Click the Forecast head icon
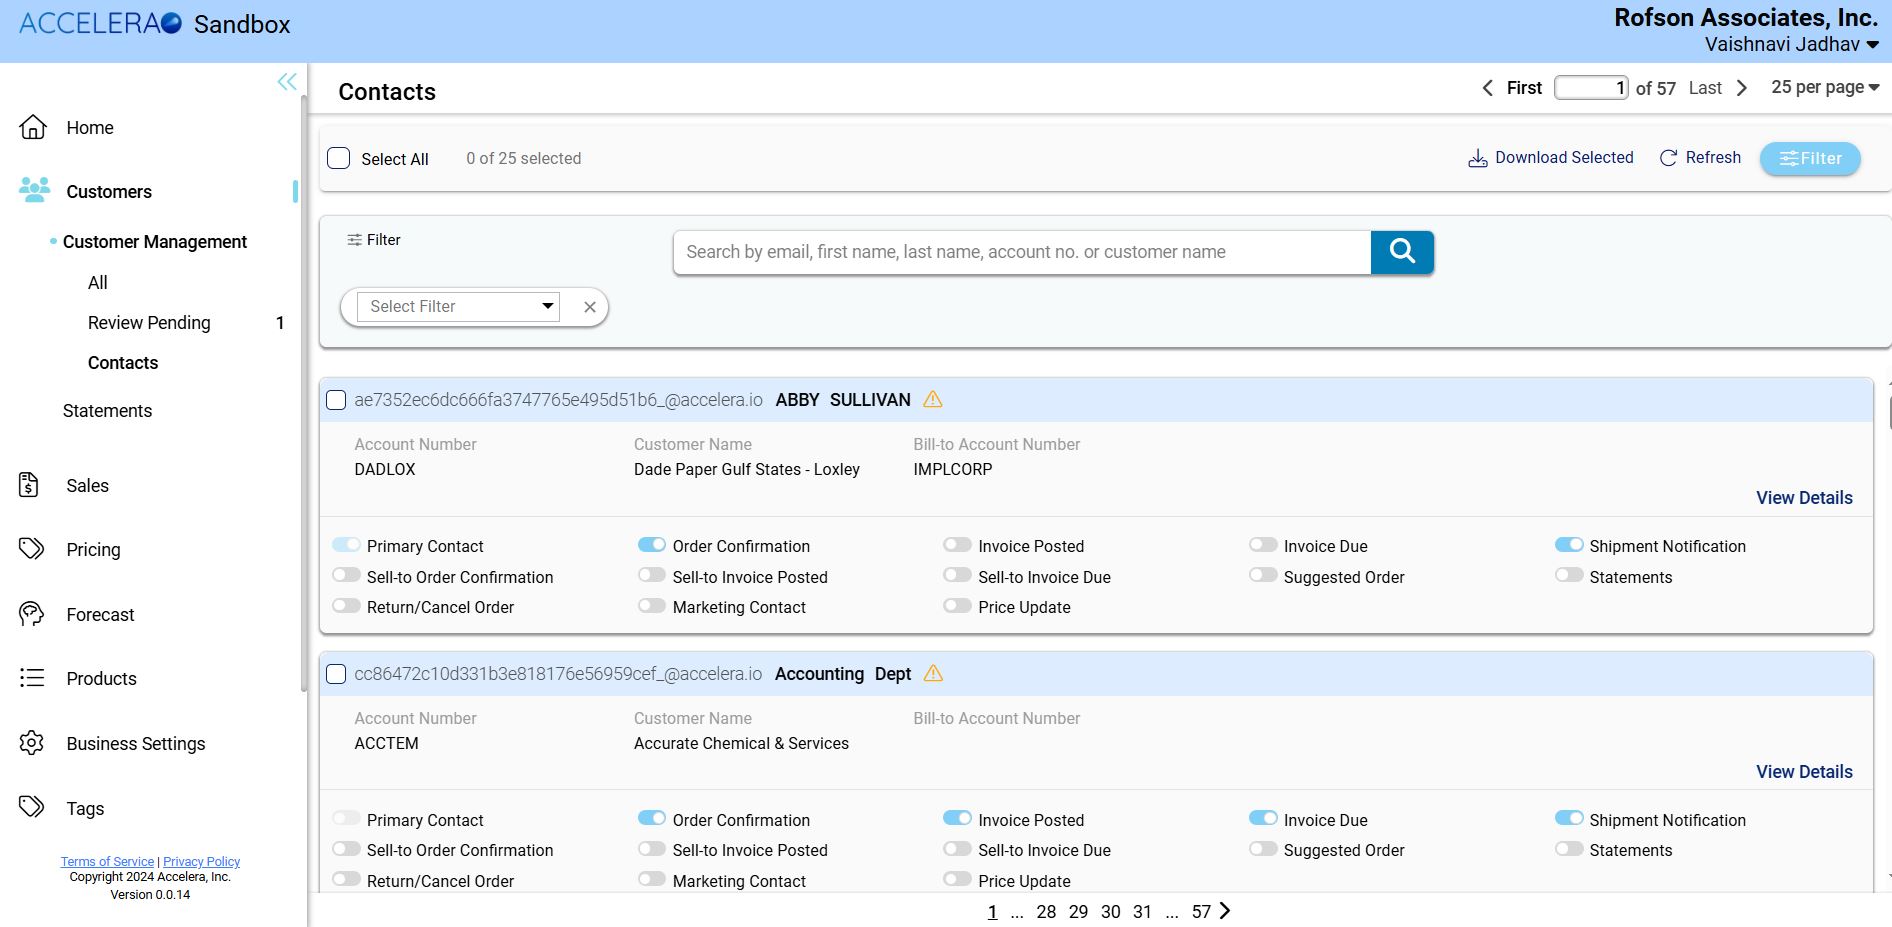The width and height of the screenshot is (1892, 927). tap(32, 614)
